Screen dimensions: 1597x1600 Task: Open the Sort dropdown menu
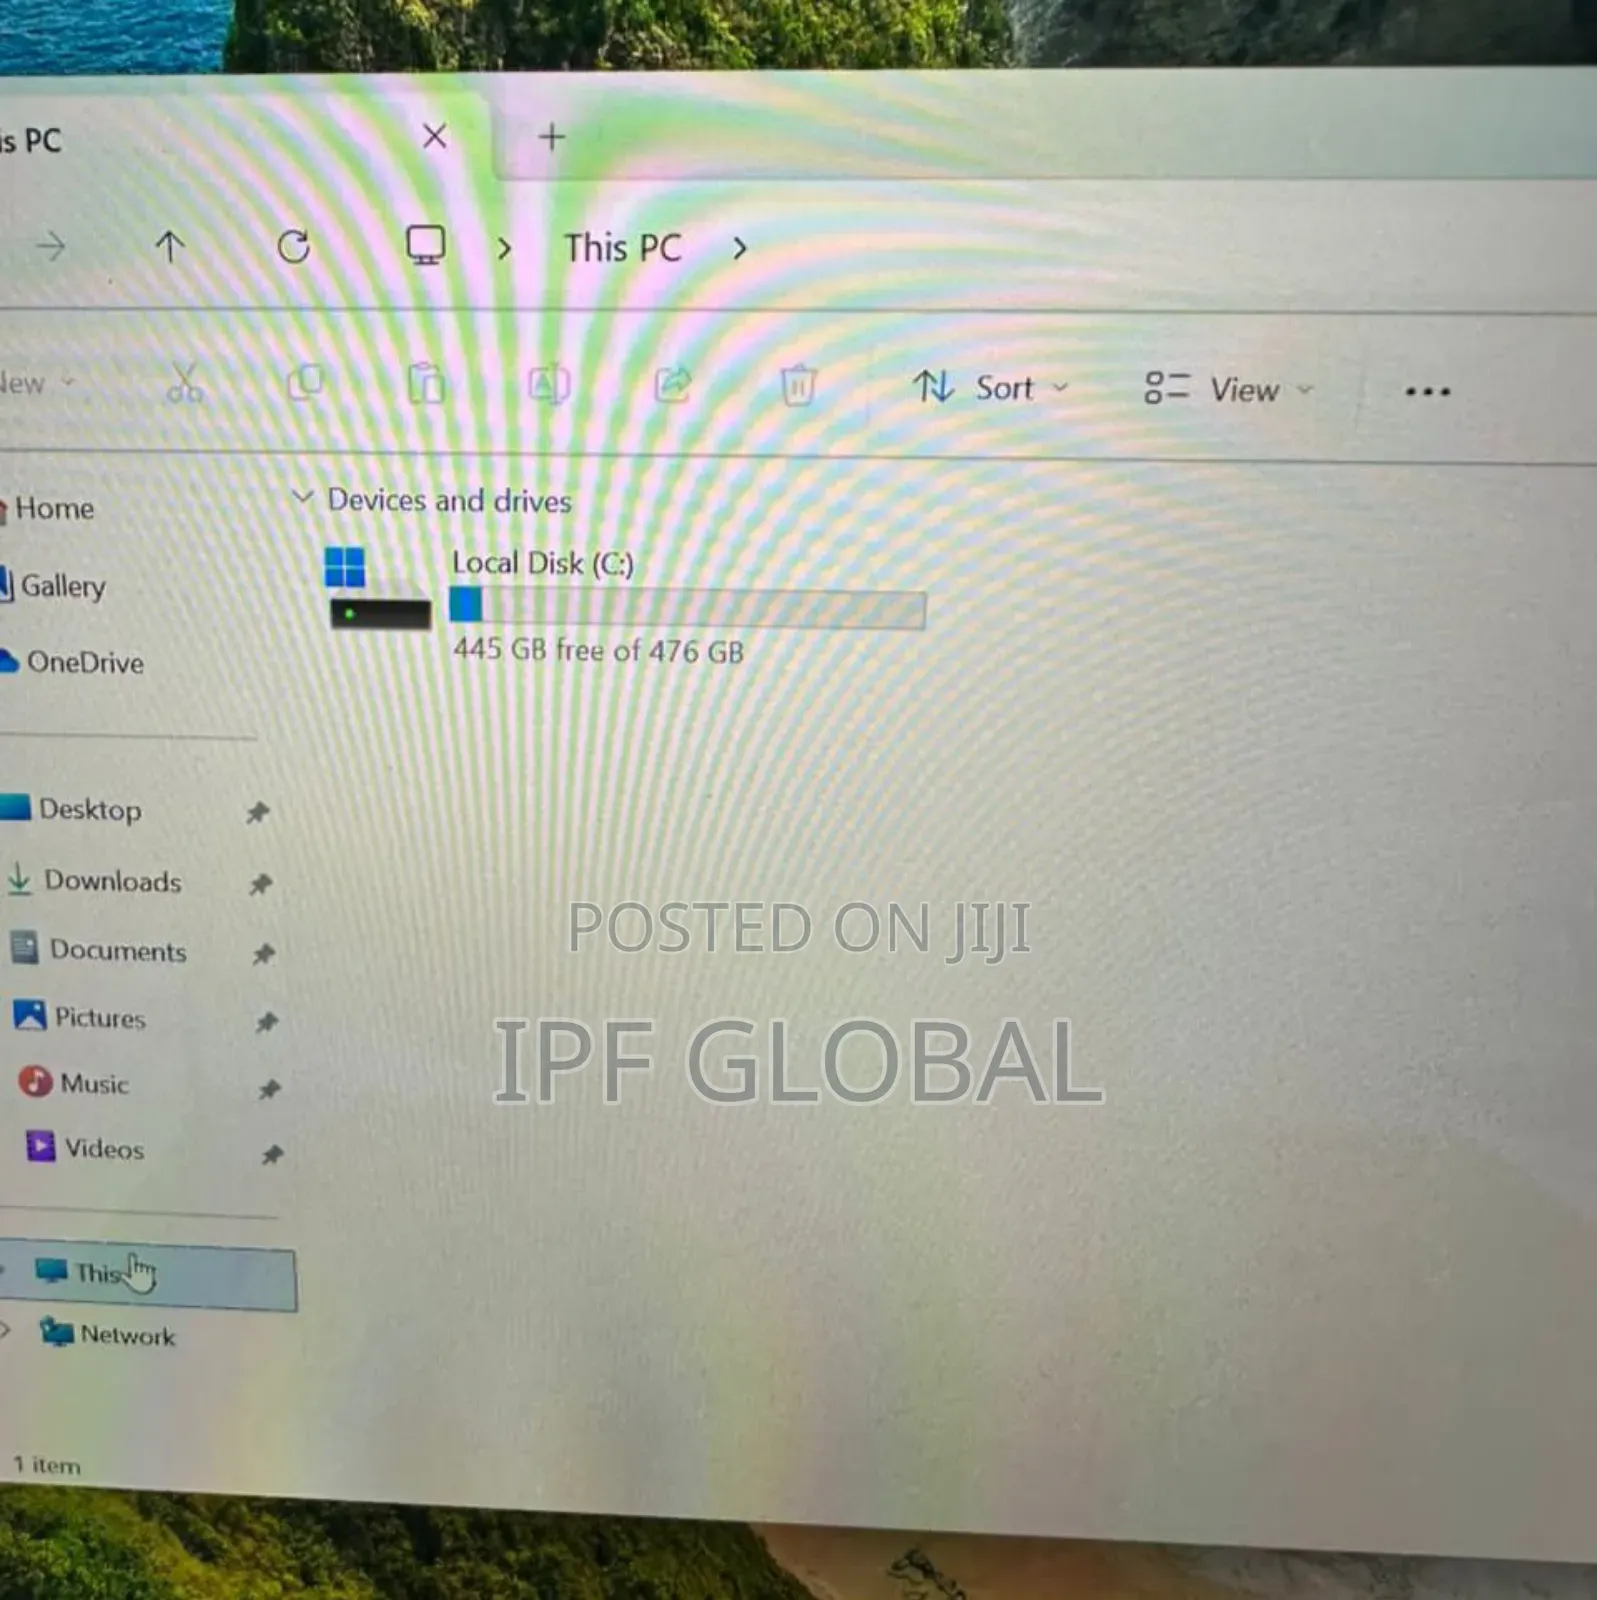pyautogui.click(x=991, y=387)
